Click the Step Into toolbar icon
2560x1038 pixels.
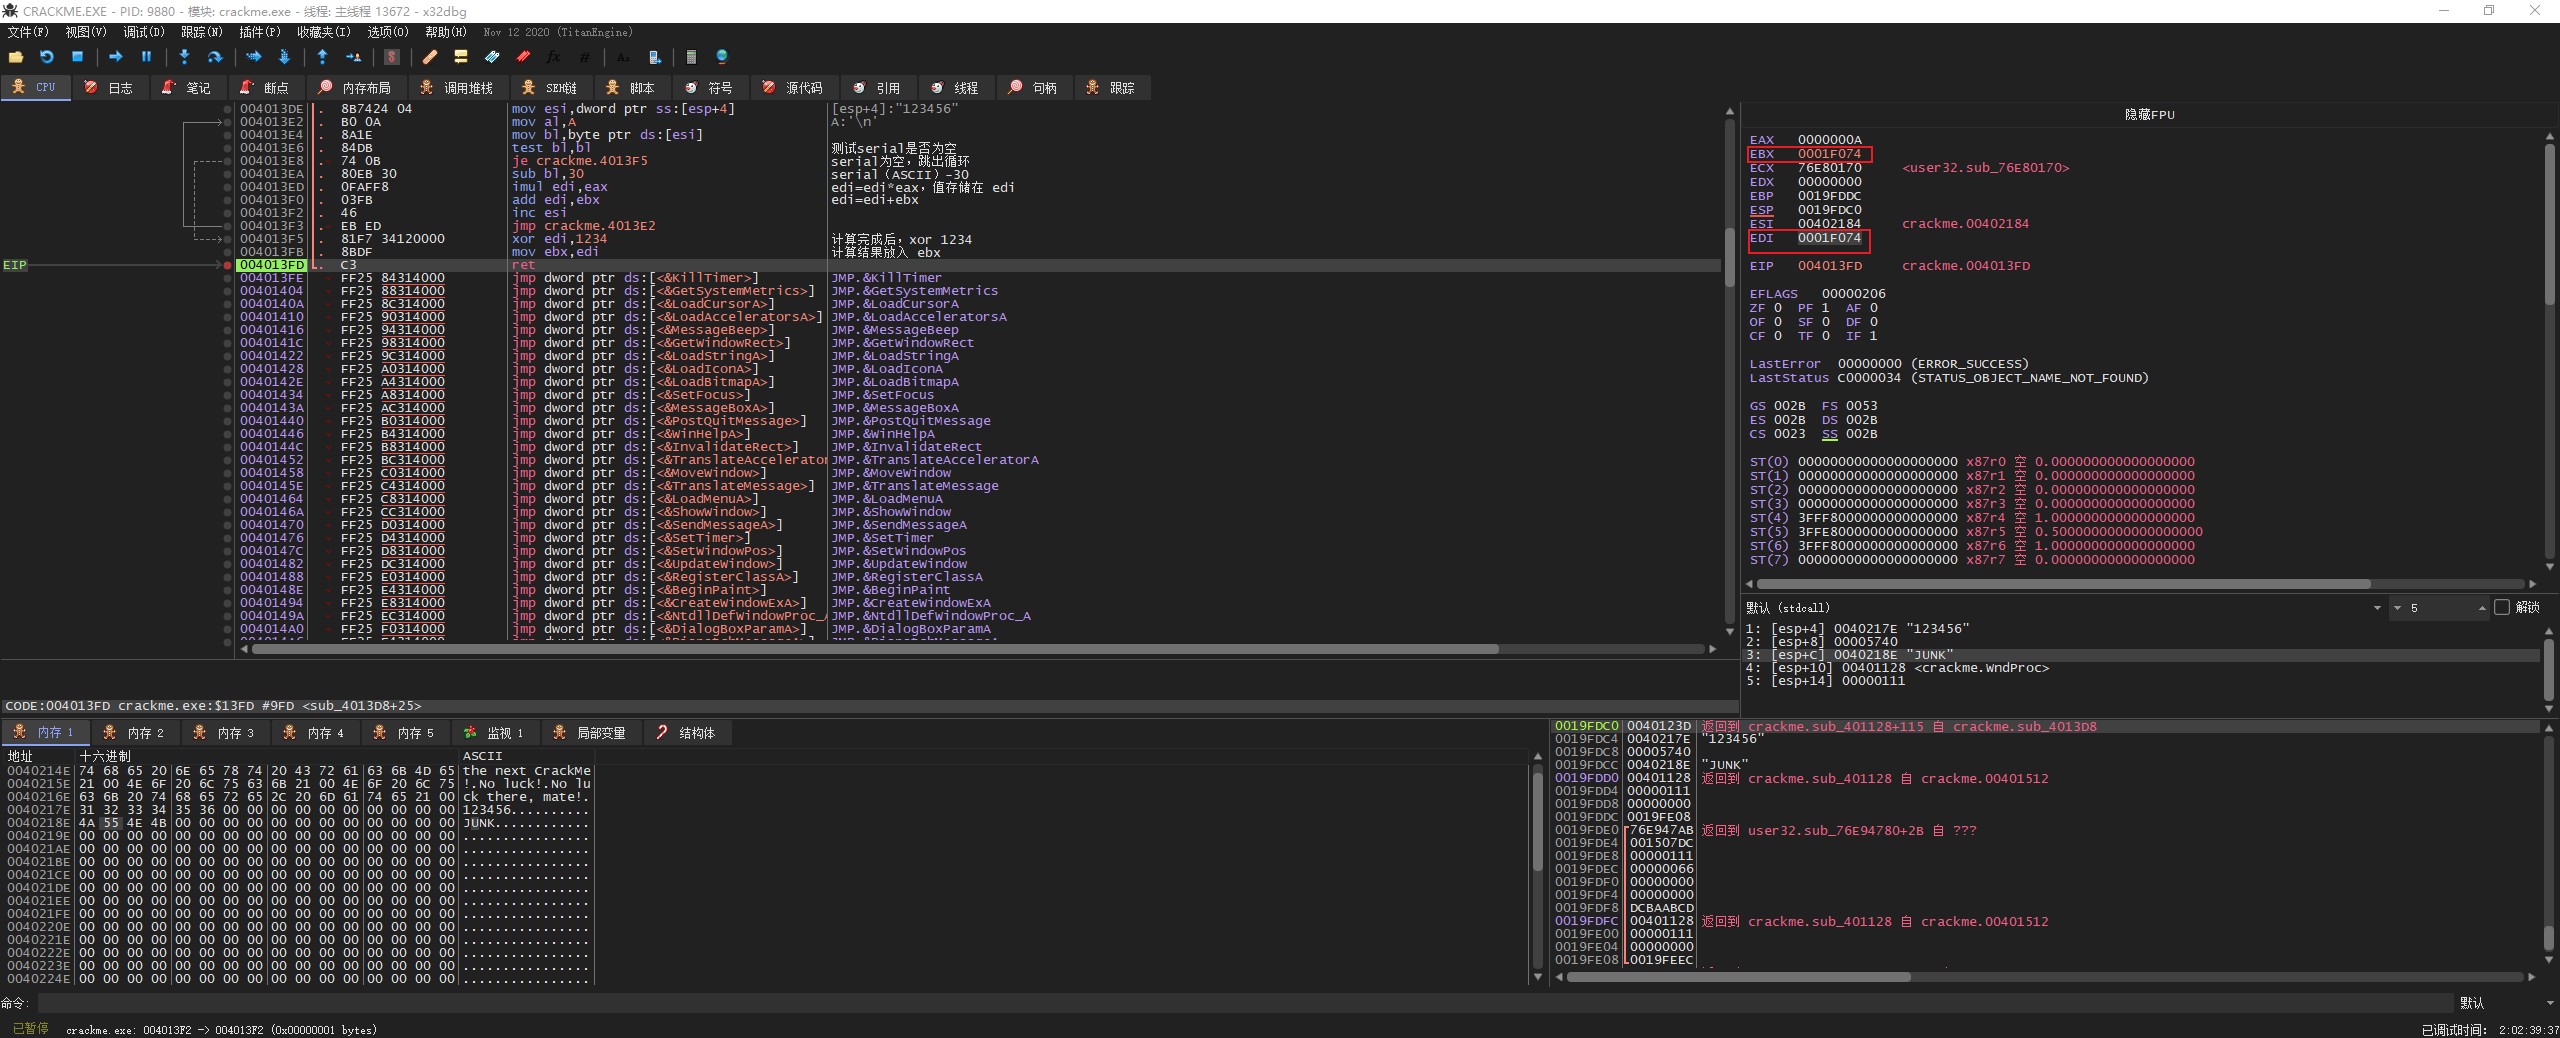click(184, 57)
